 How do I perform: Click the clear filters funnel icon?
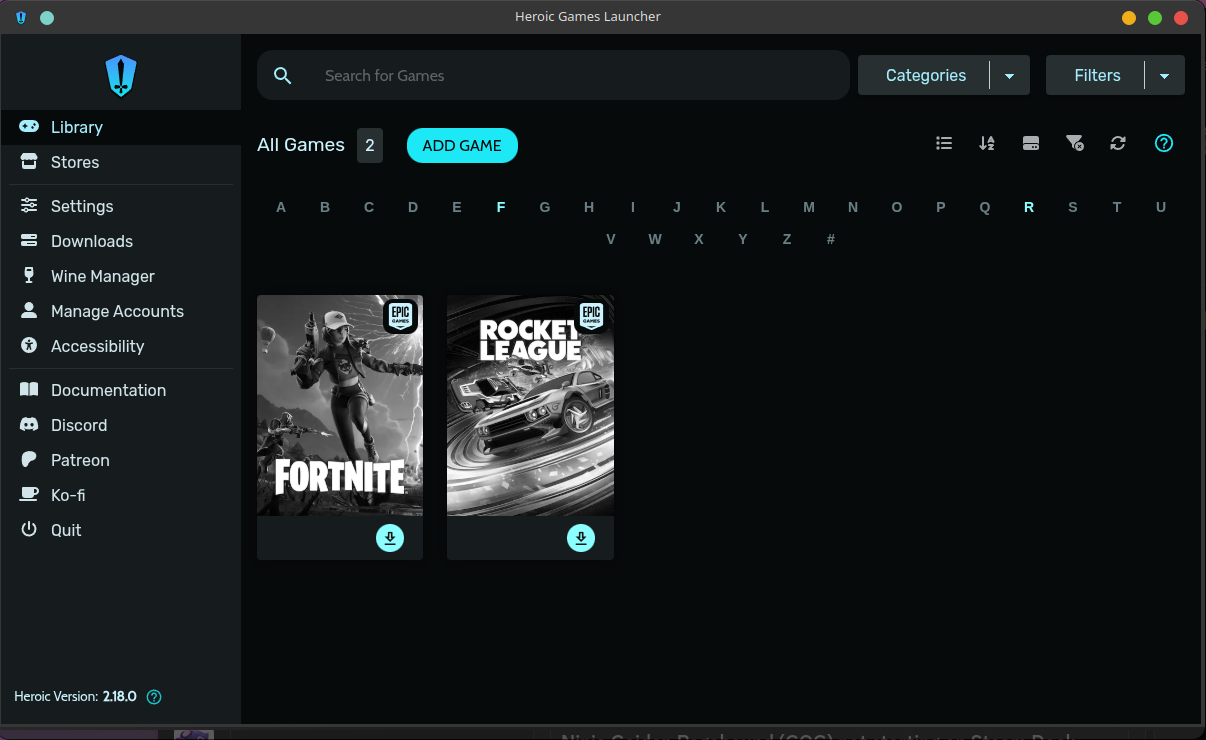[1075, 143]
